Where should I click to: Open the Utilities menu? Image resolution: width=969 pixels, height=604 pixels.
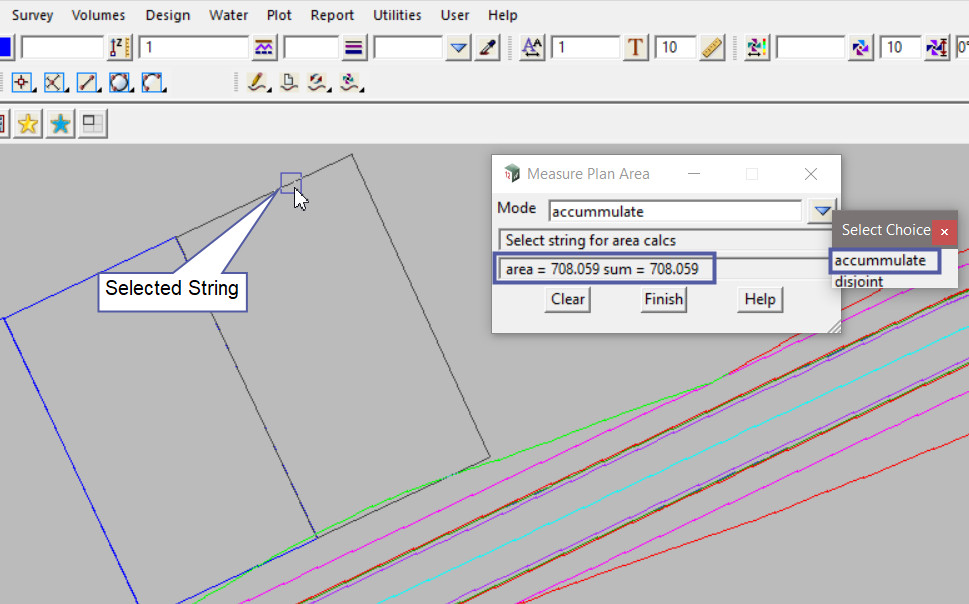tap(397, 15)
